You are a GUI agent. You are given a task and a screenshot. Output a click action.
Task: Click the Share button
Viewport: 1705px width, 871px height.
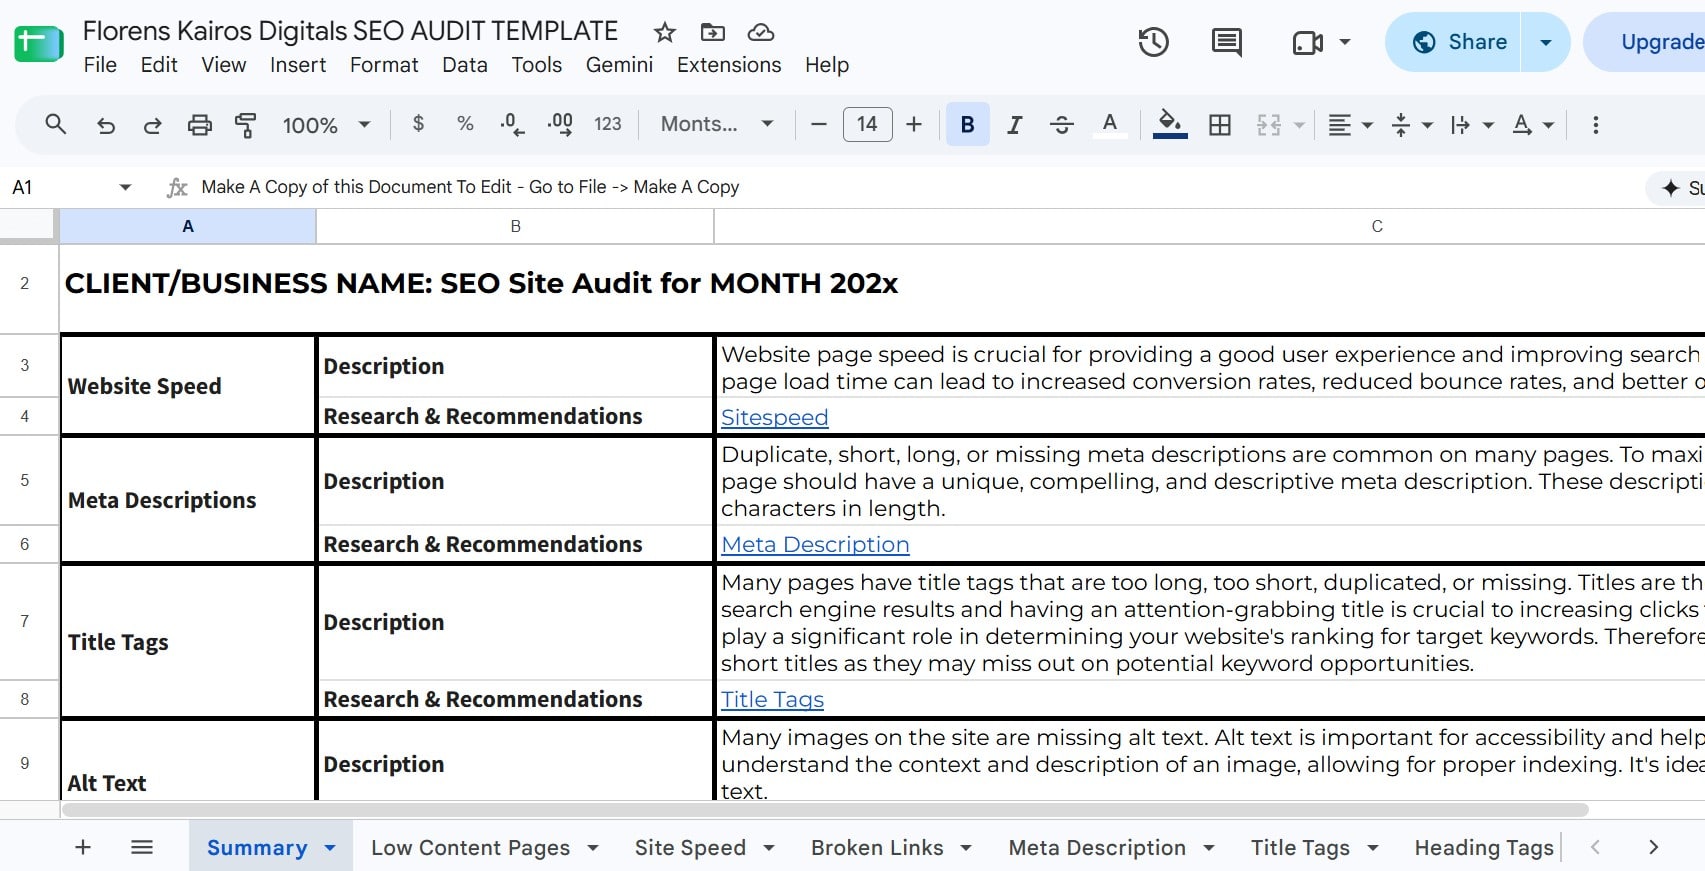(1459, 42)
